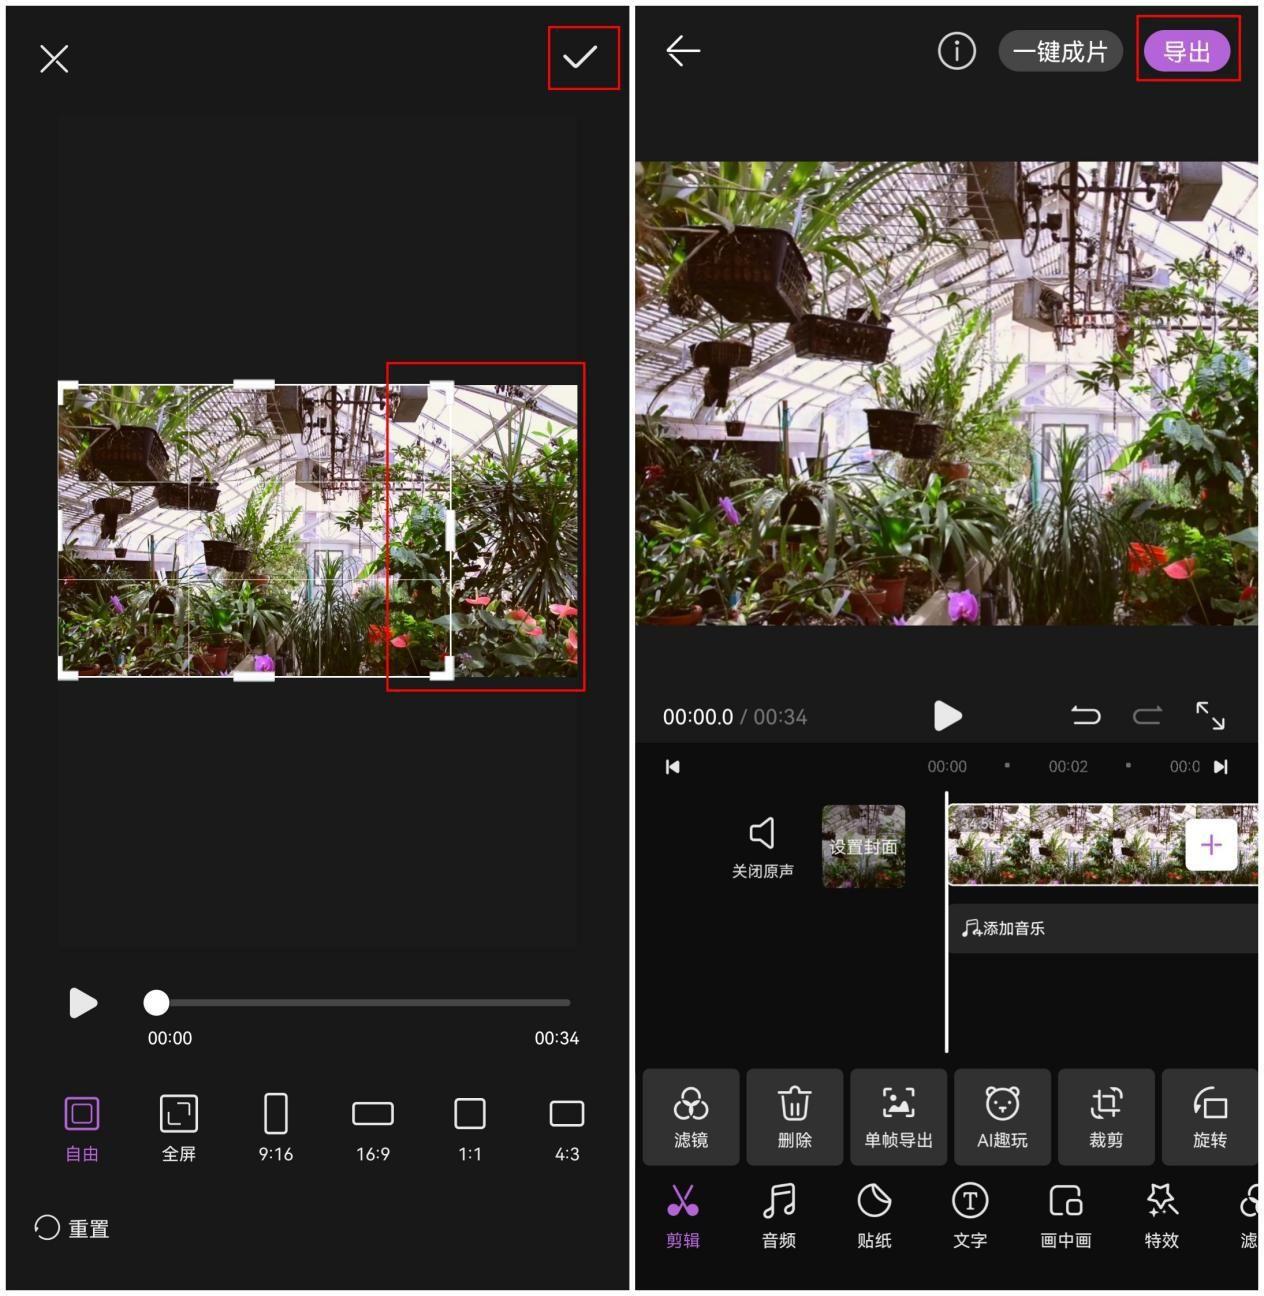Image resolution: width=1264 pixels, height=1296 pixels.
Task: Switch to the 特效 effects tab
Action: click(1161, 1216)
